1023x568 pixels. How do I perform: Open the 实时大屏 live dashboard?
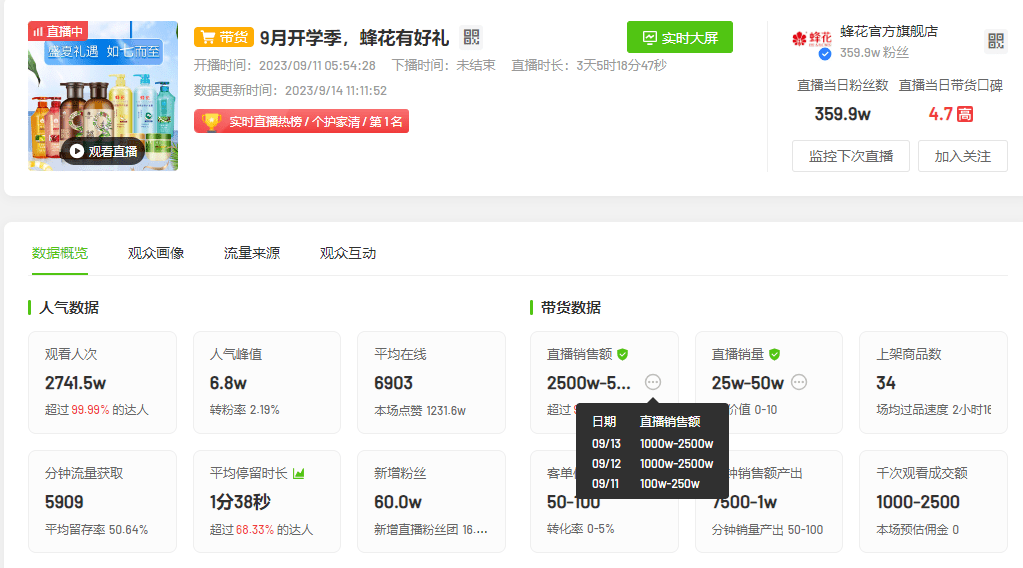pyautogui.click(x=680, y=38)
